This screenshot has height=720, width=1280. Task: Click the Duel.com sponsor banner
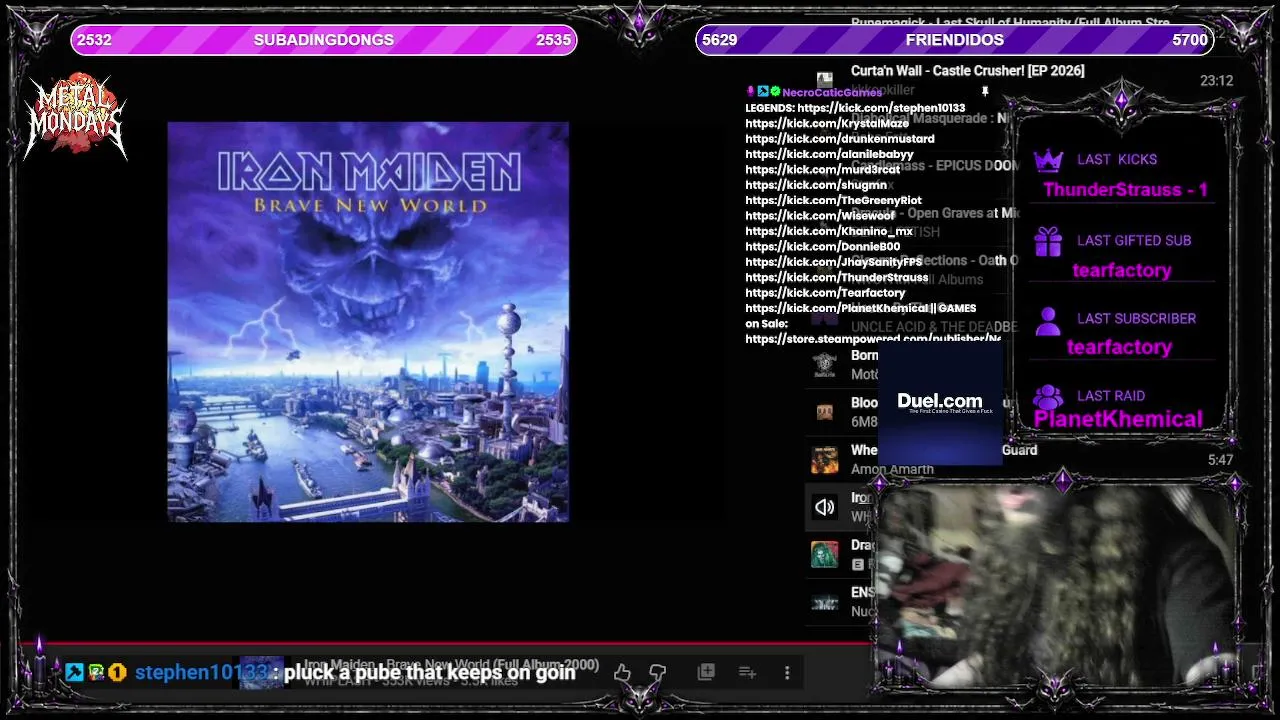(x=940, y=403)
